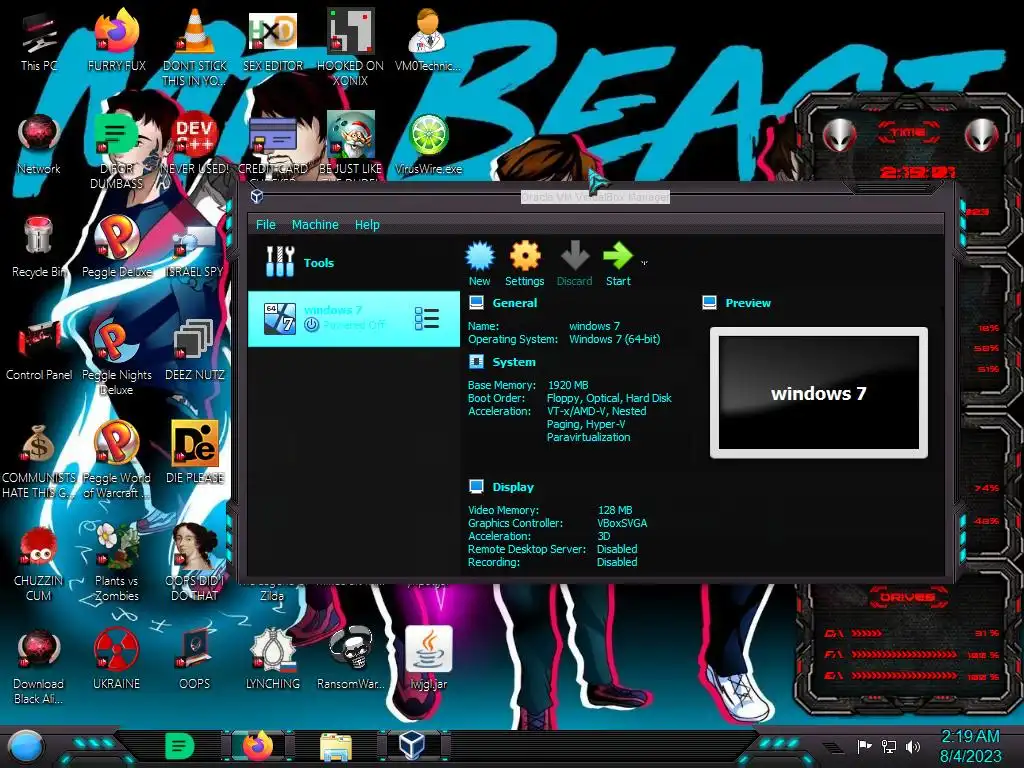Click green chat app taskbar icon
Image resolution: width=1024 pixels, height=768 pixels.
tap(180, 746)
